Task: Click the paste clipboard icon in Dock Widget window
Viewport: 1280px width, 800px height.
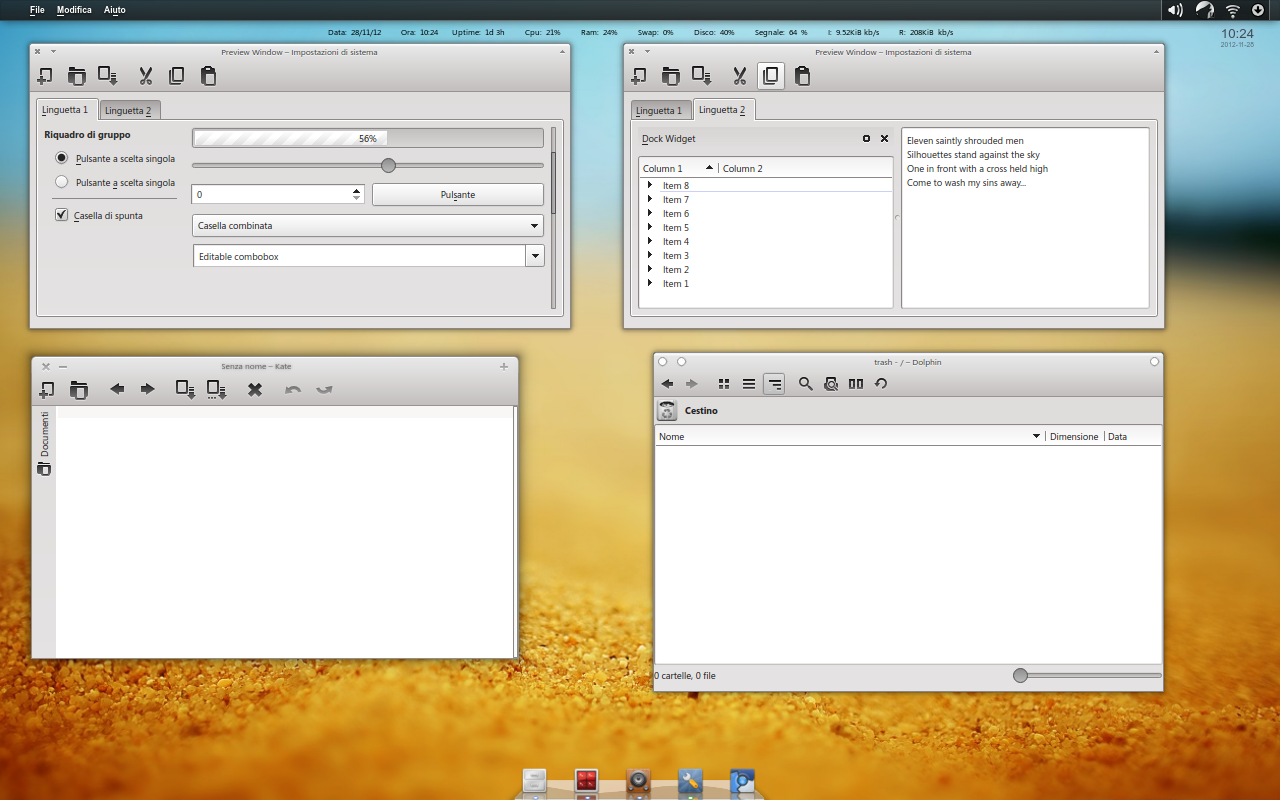Action: 802,75
